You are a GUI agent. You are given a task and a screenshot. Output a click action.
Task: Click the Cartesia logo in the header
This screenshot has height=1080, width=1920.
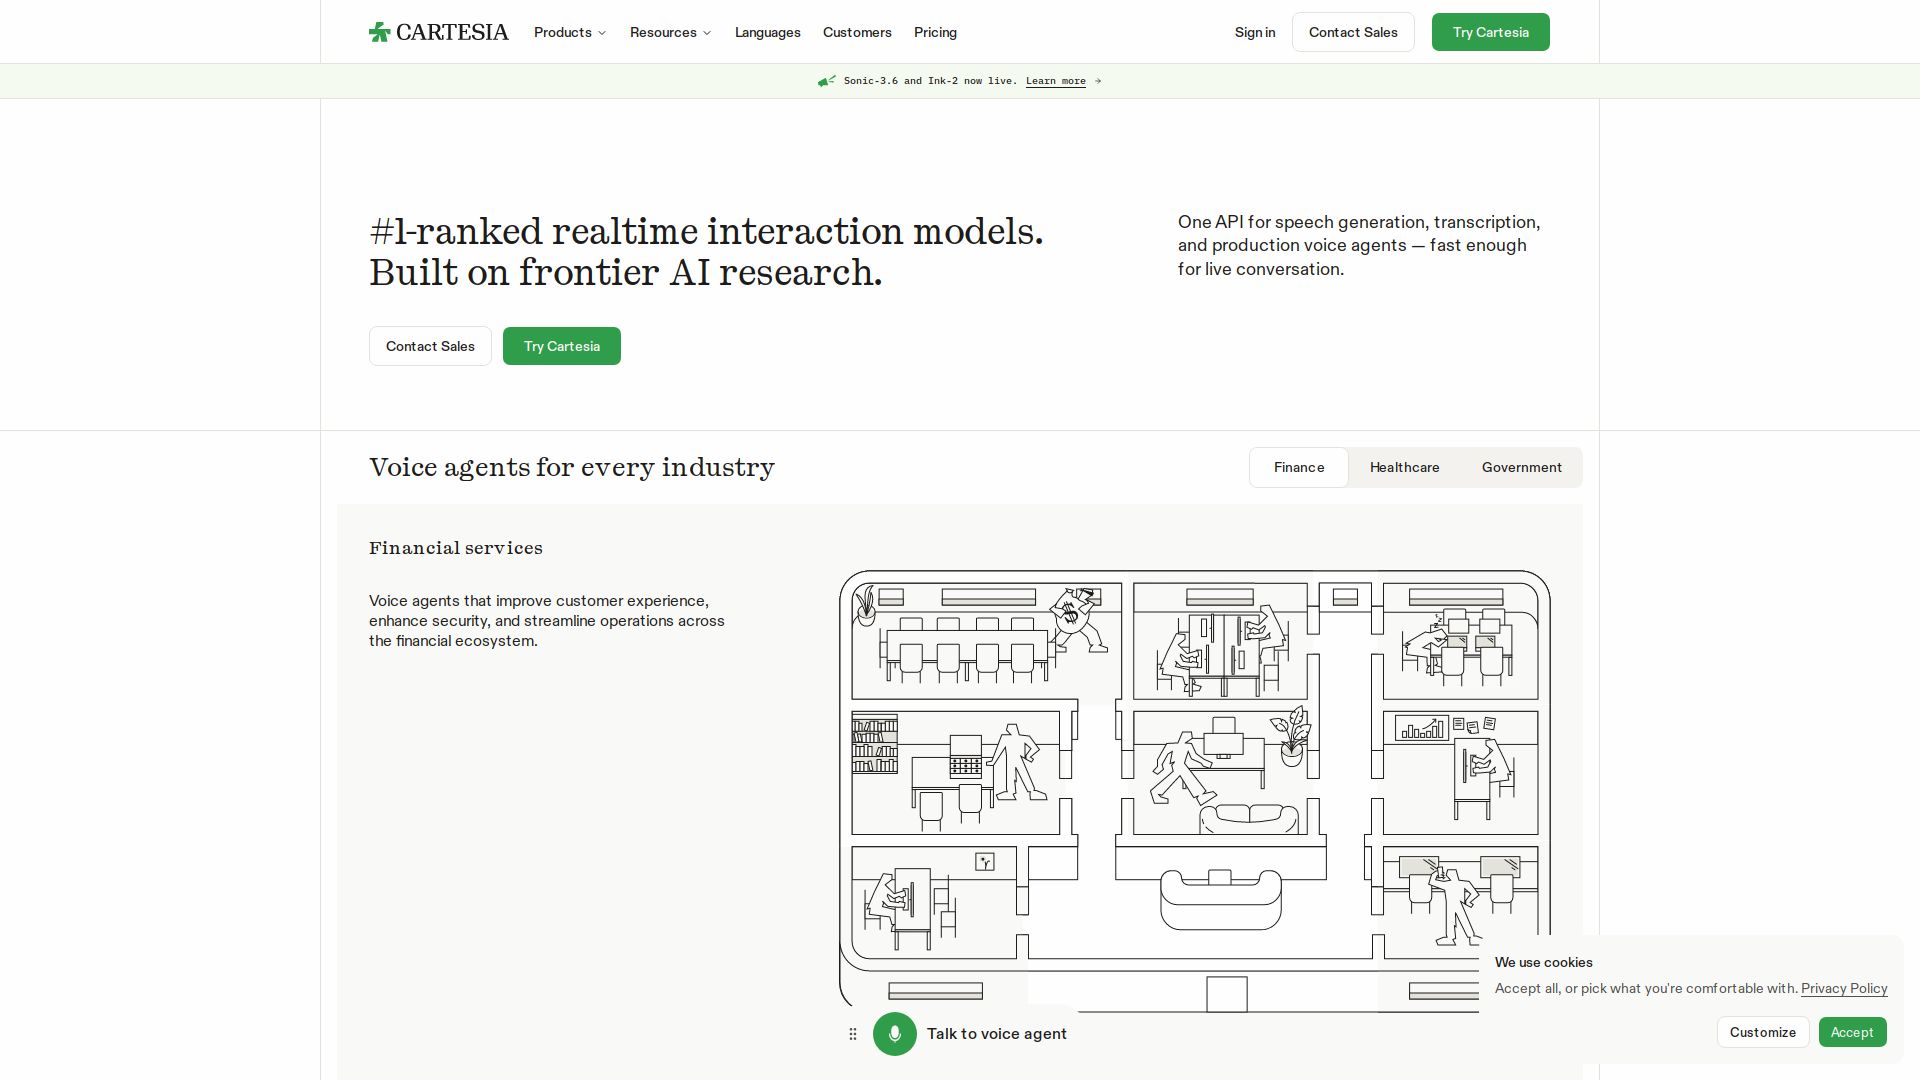(x=438, y=32)
